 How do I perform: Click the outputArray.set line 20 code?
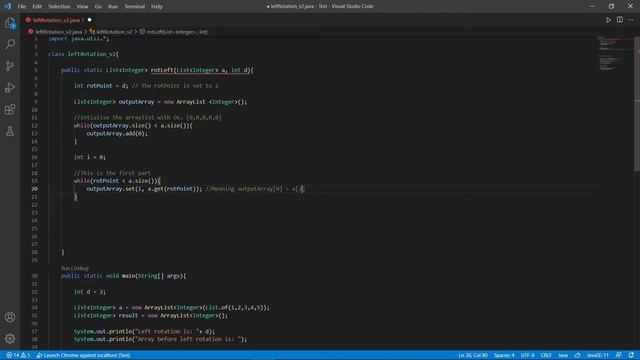(x=144, y=189)
